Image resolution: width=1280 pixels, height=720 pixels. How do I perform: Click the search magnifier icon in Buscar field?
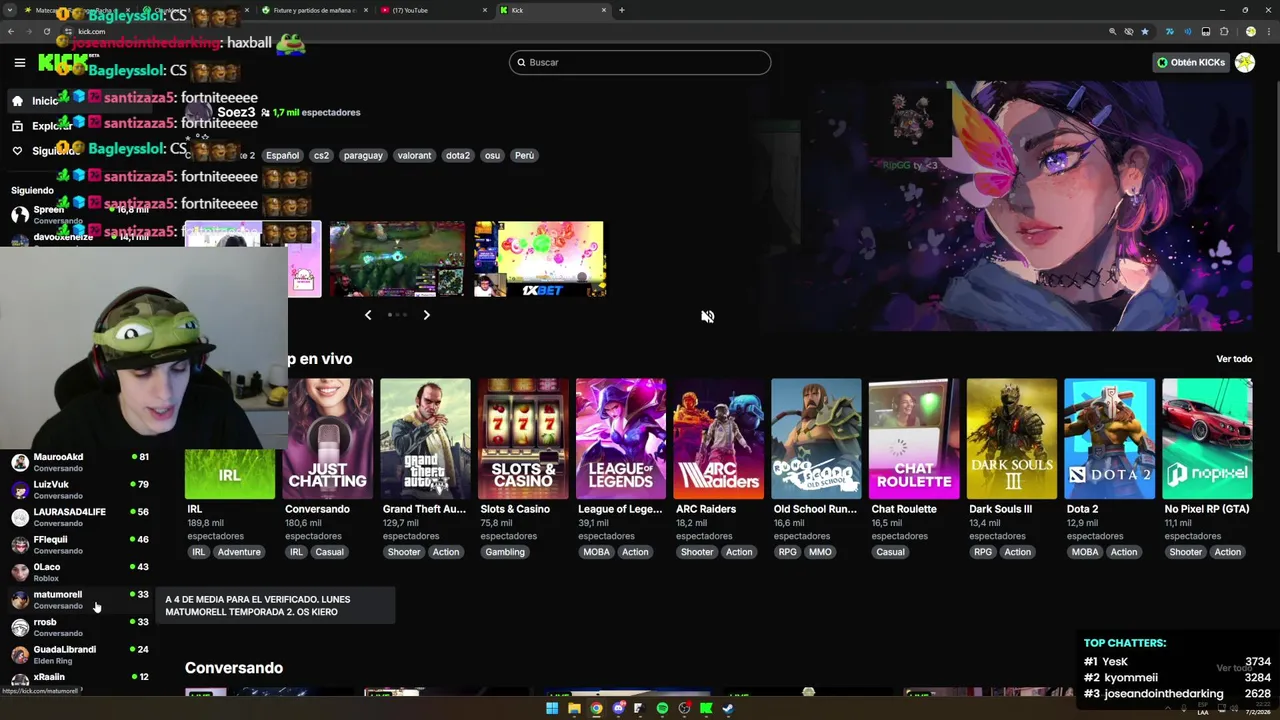click(521, 62)
